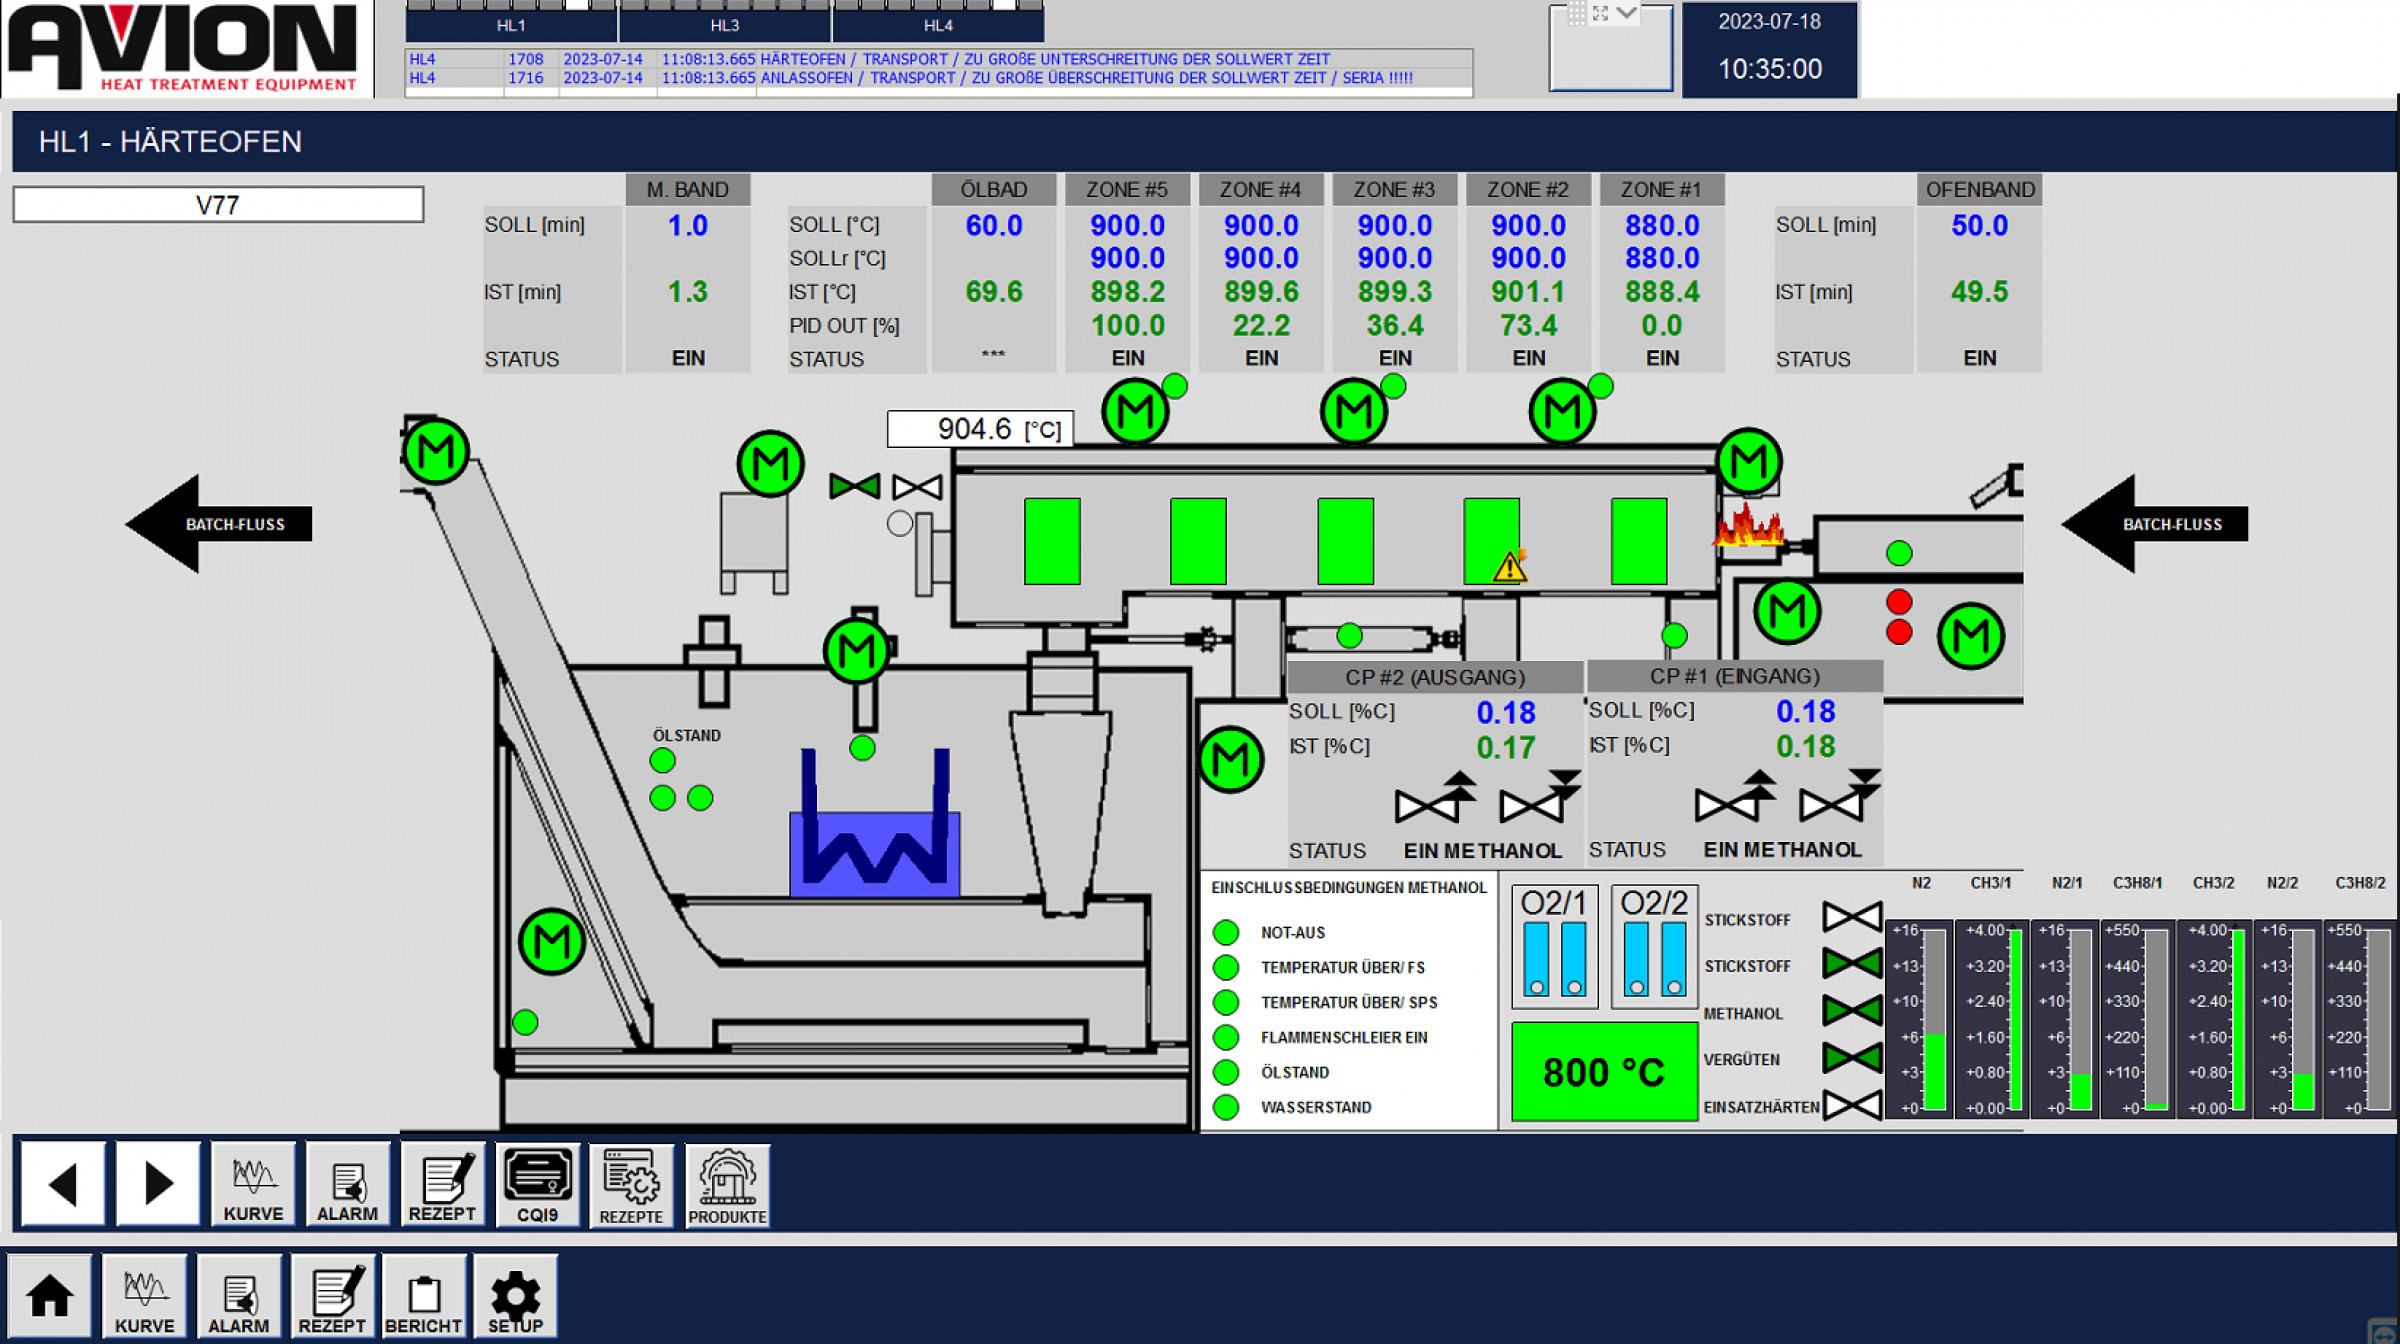Image resolution: width=2400 pixels, height=1344 pixels.
Task: Go to next screen with right arrow
Action: [x=158, y=1184]
